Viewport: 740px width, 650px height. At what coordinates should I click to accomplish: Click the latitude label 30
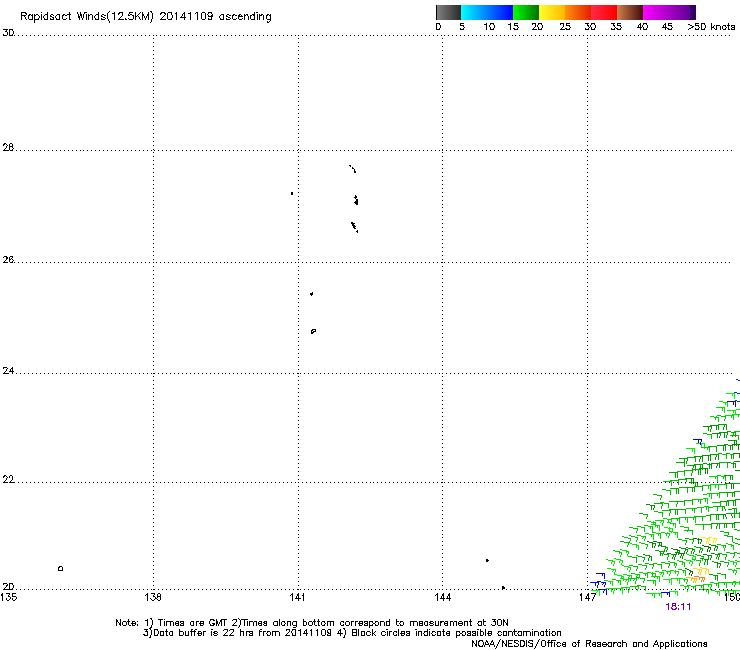(x=8, y=33)
